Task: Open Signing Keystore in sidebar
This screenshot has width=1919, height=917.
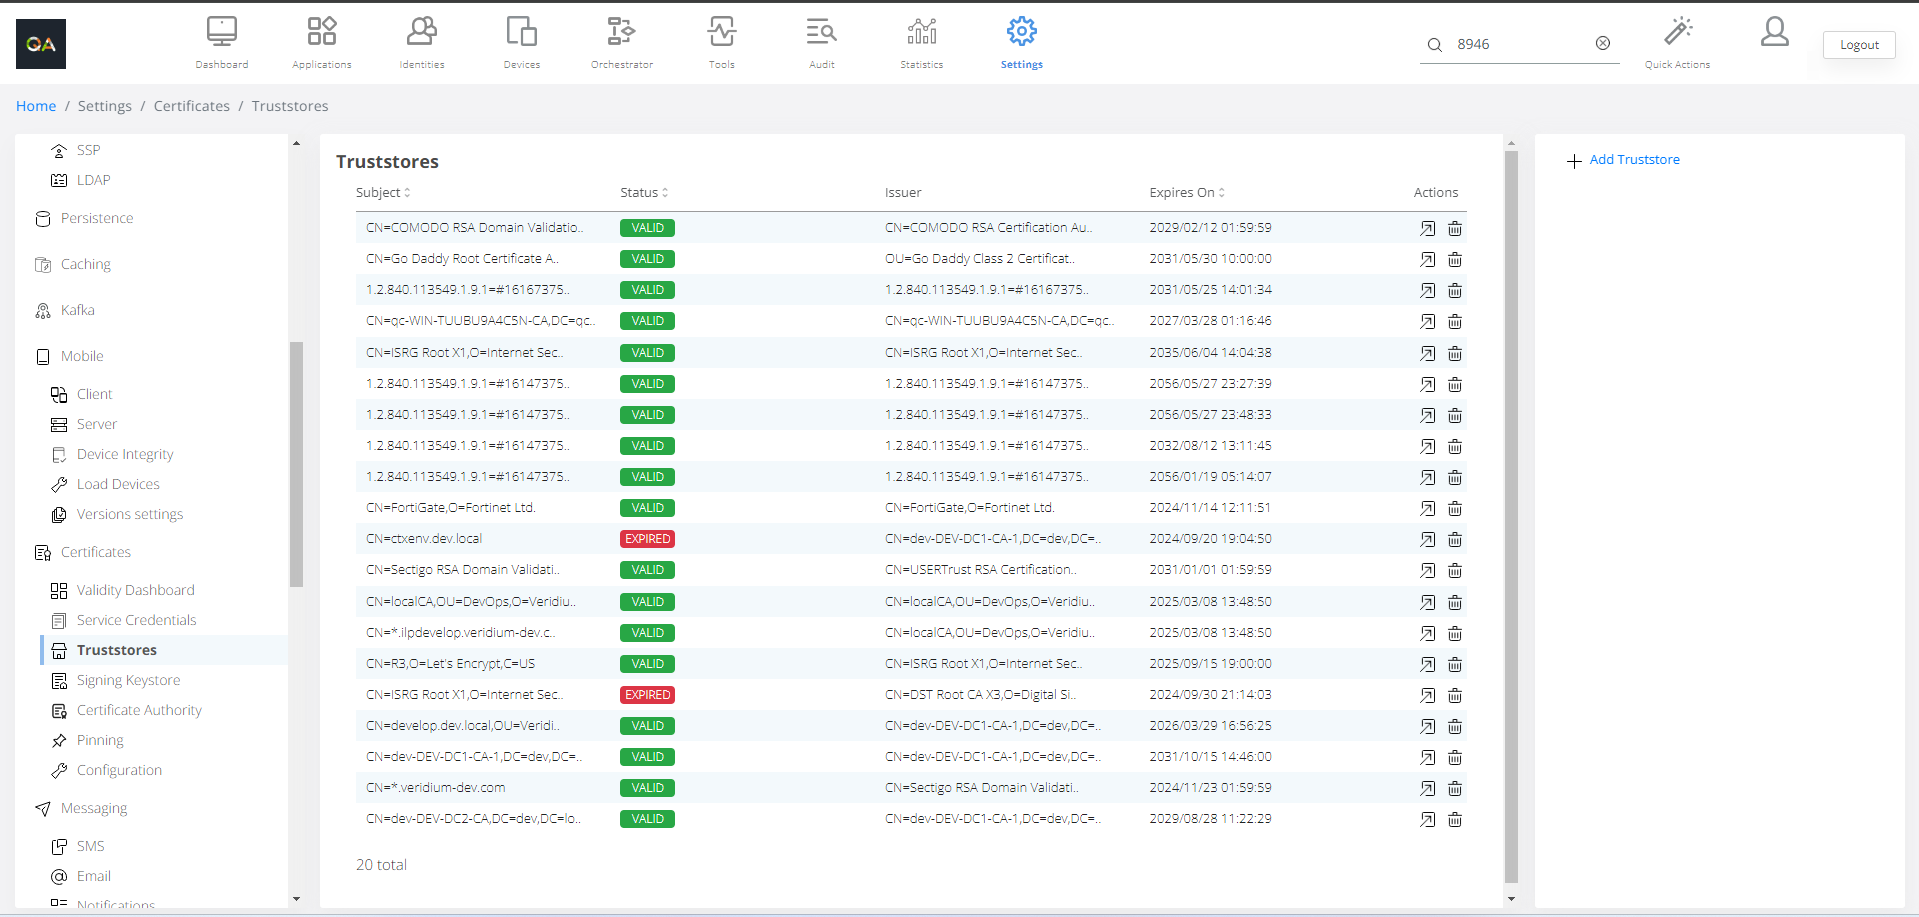Action: (x=128, y=681)
